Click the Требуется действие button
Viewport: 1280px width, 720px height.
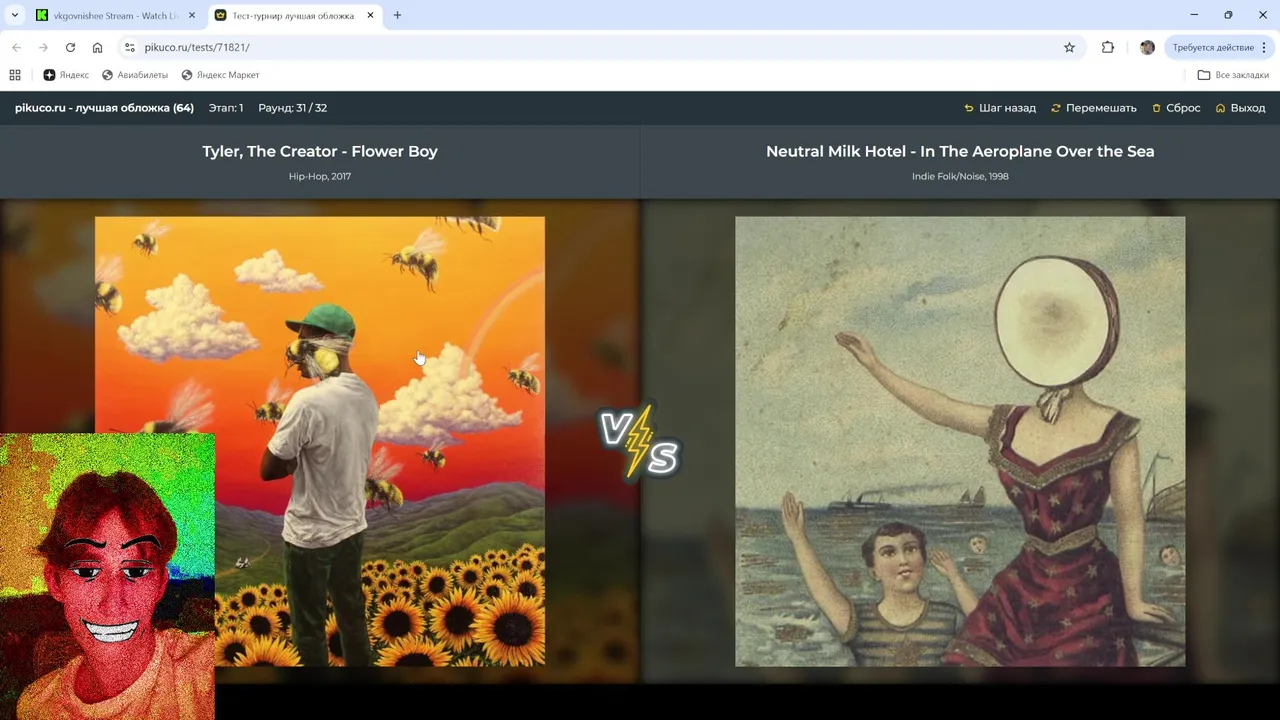coord(1213,47)
